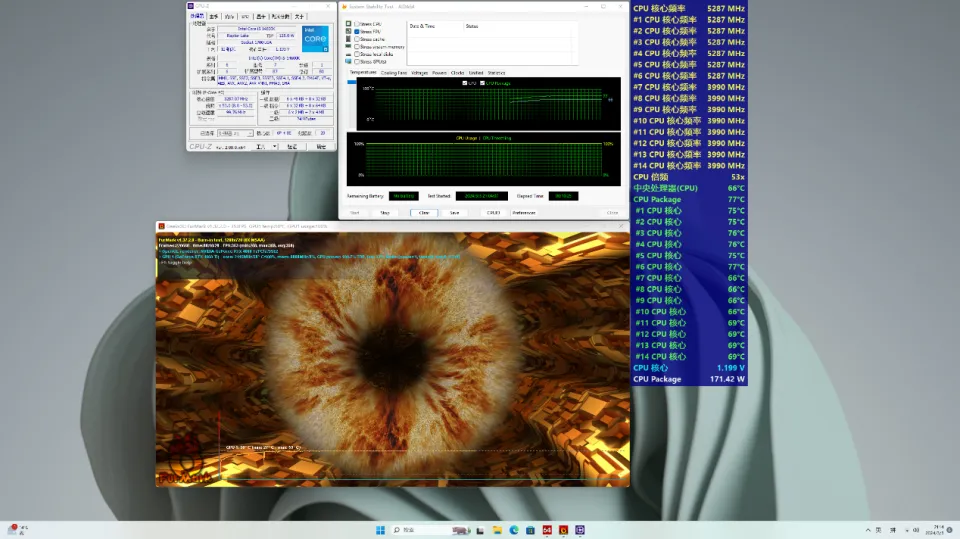This screenshot has height=539, width=960.
Task: Switch to the Powers tab
Action: (439, 73)
